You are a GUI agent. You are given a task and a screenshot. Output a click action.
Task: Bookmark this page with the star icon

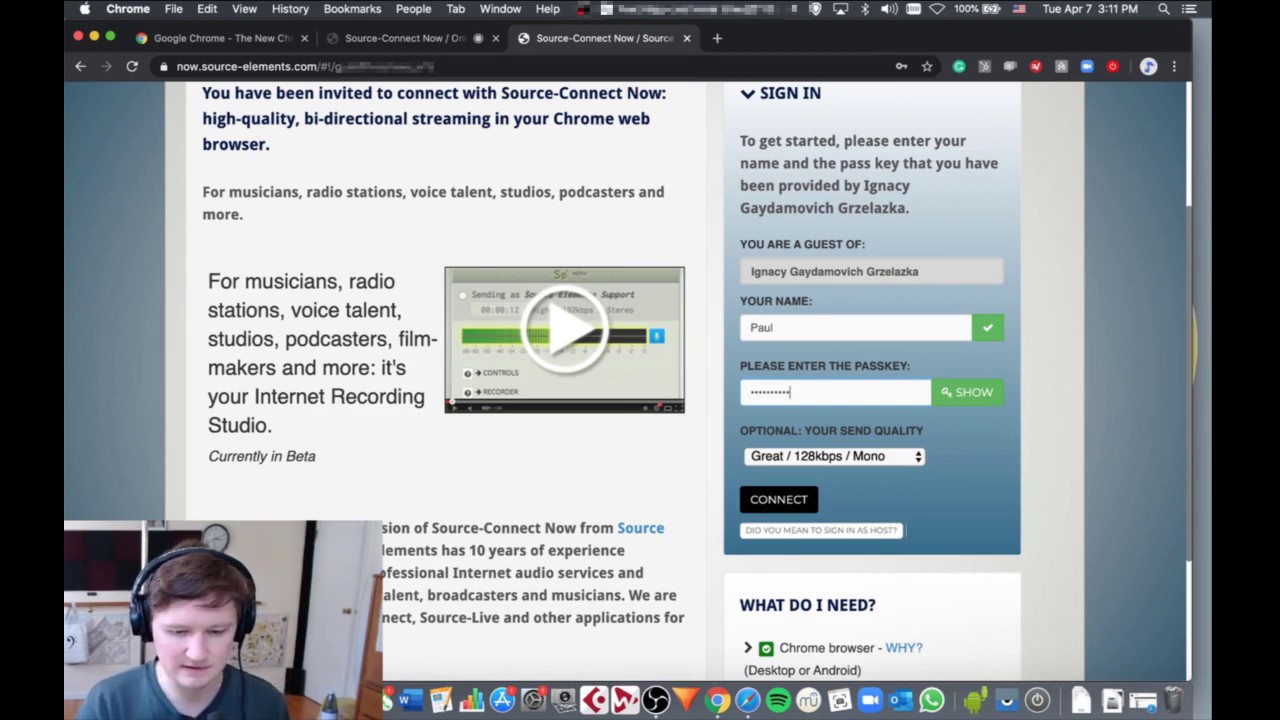[x=927, y=66]
